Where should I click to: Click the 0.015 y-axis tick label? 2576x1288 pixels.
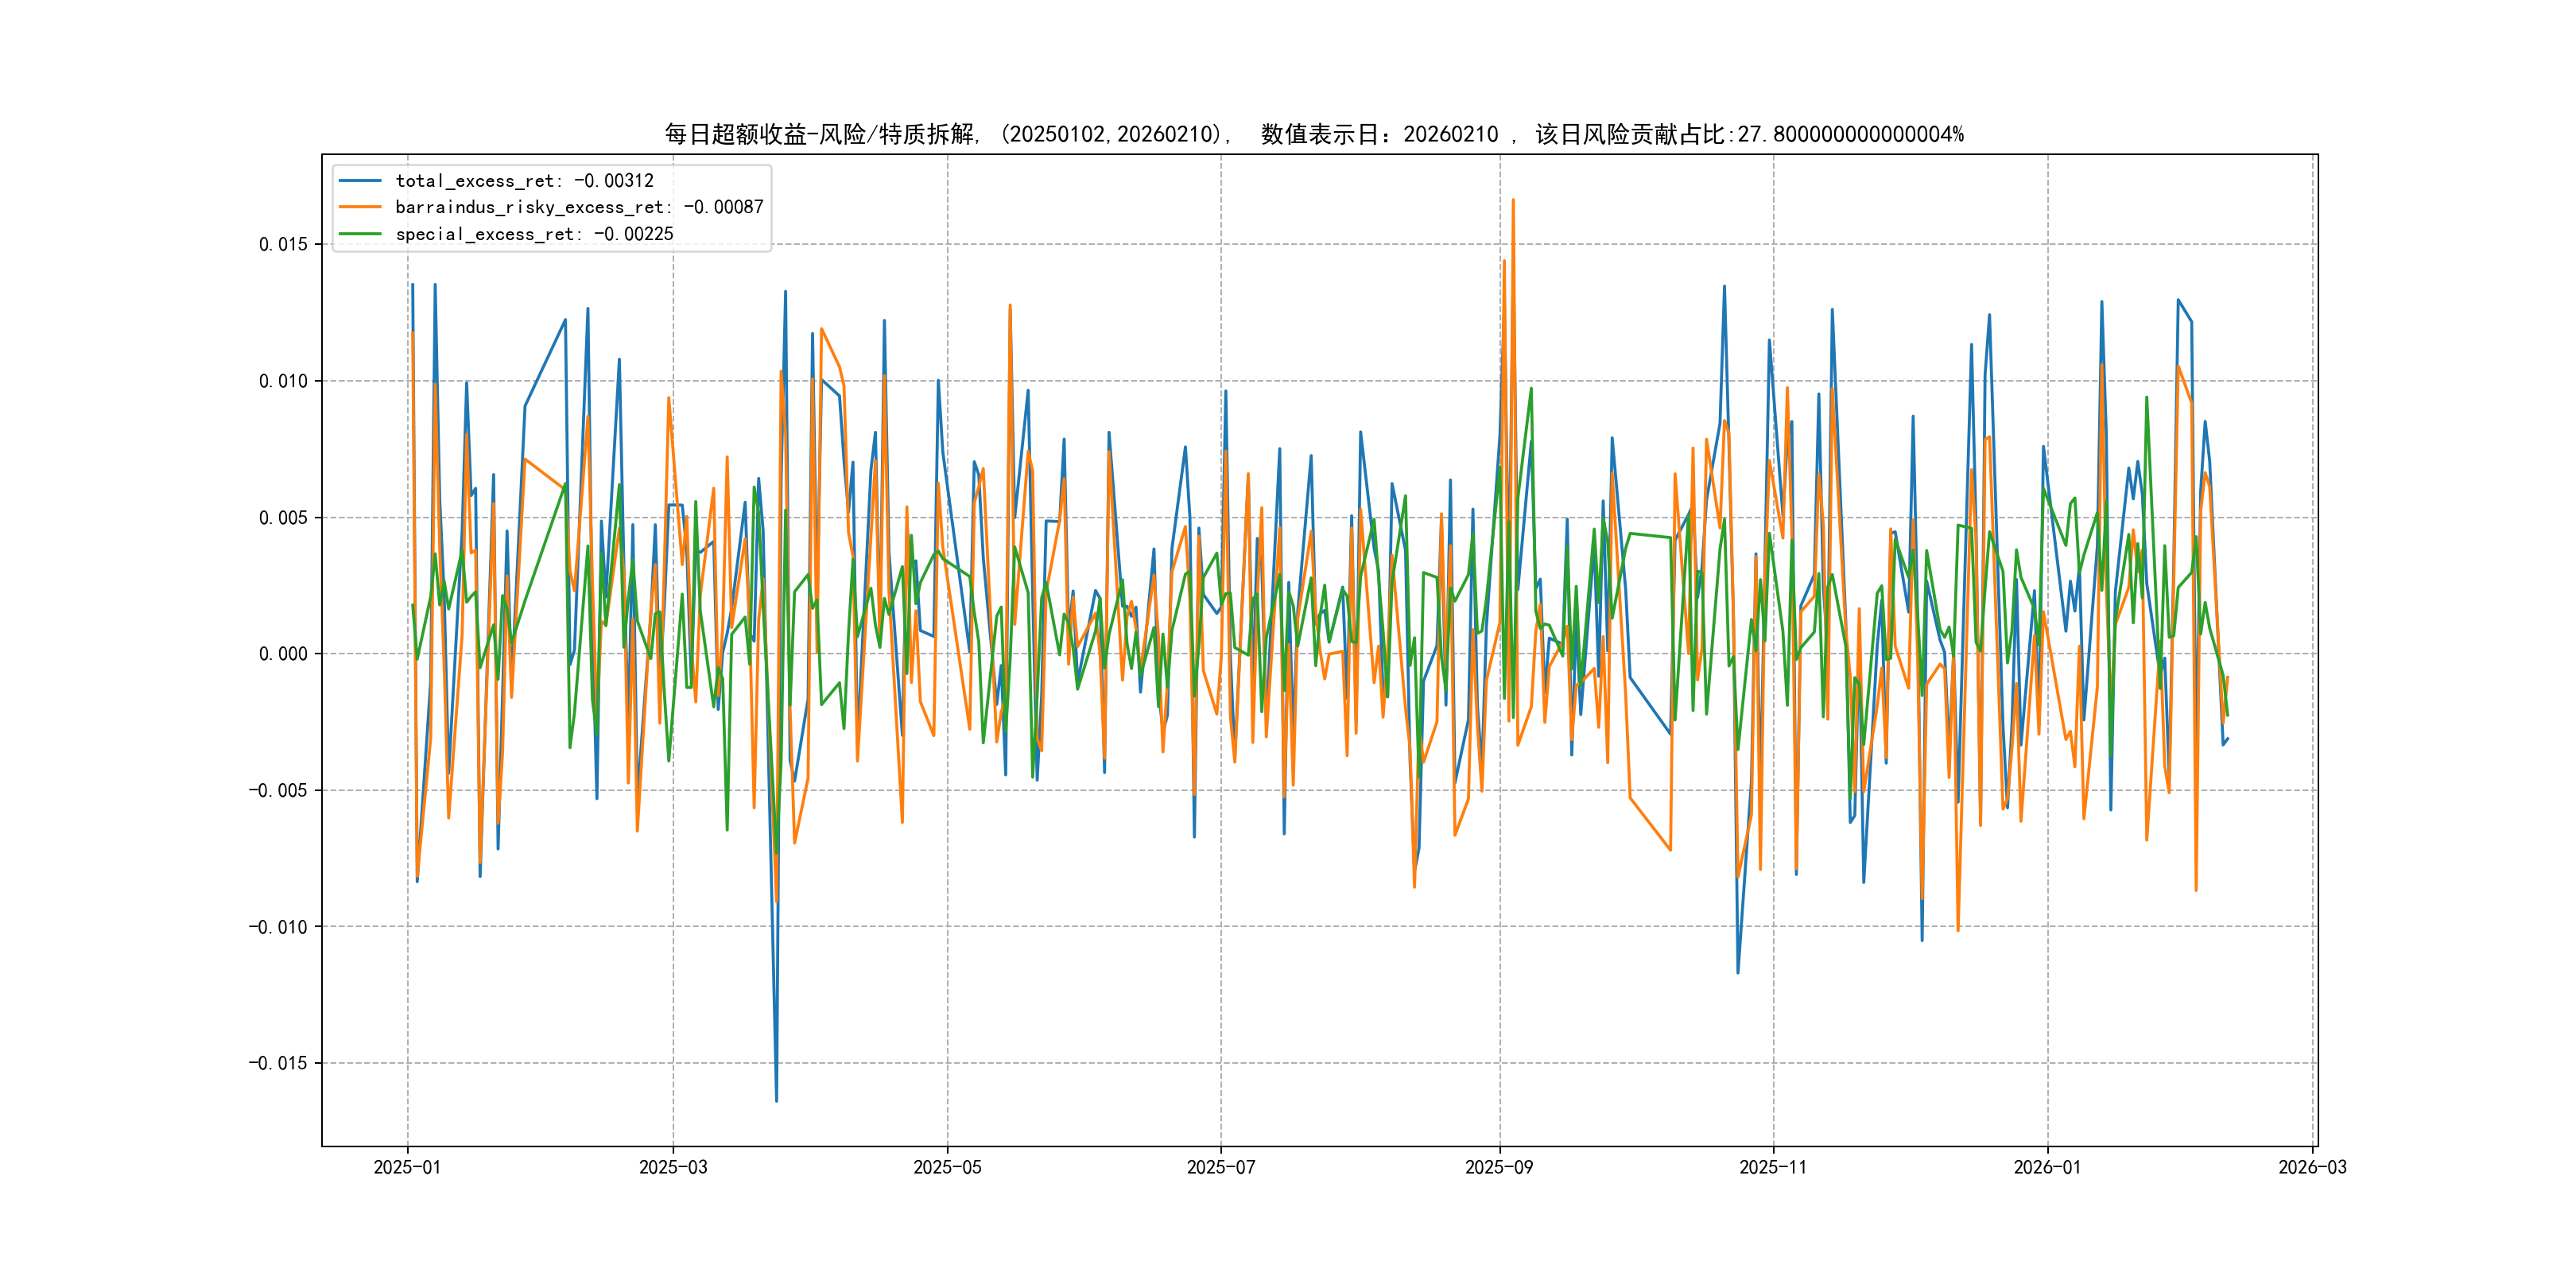(283, 245)
